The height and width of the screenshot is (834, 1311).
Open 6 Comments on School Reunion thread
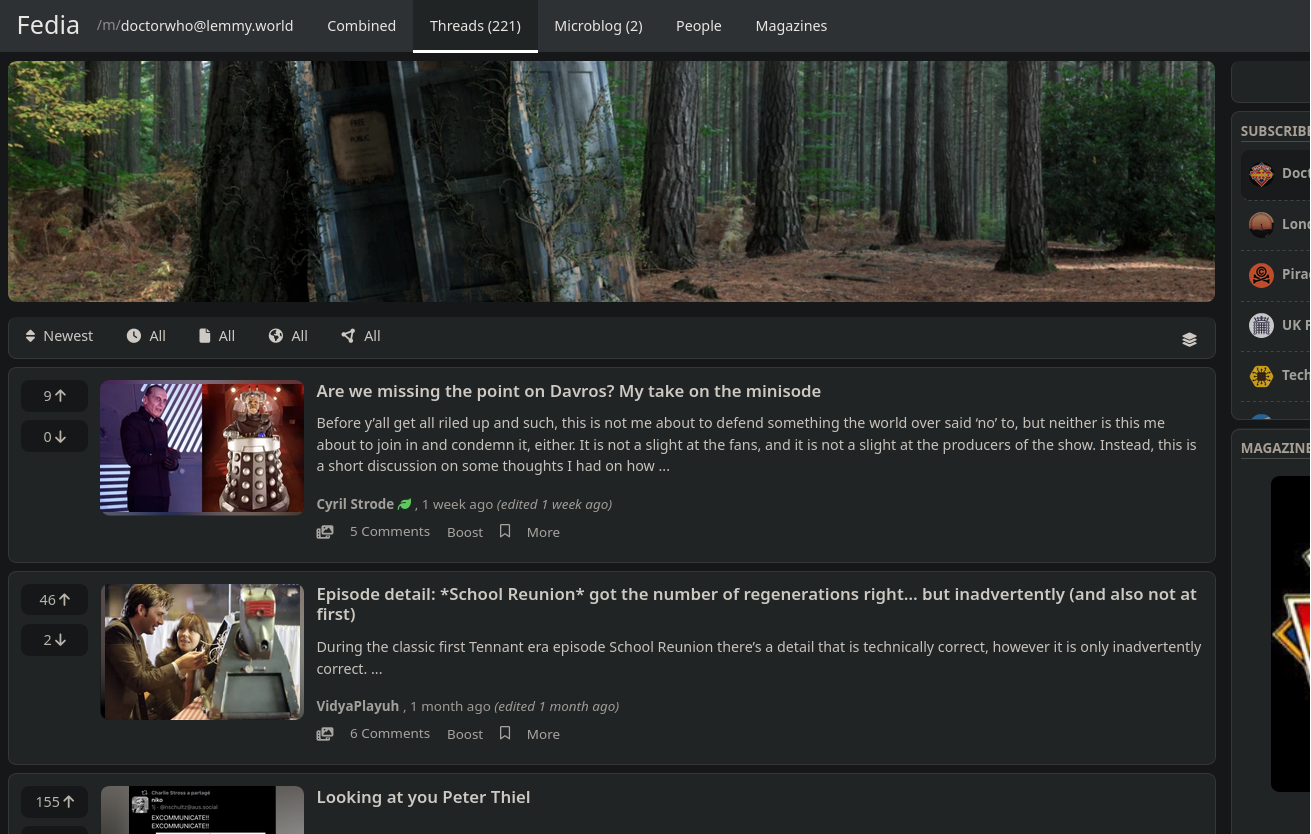[390, 733]
